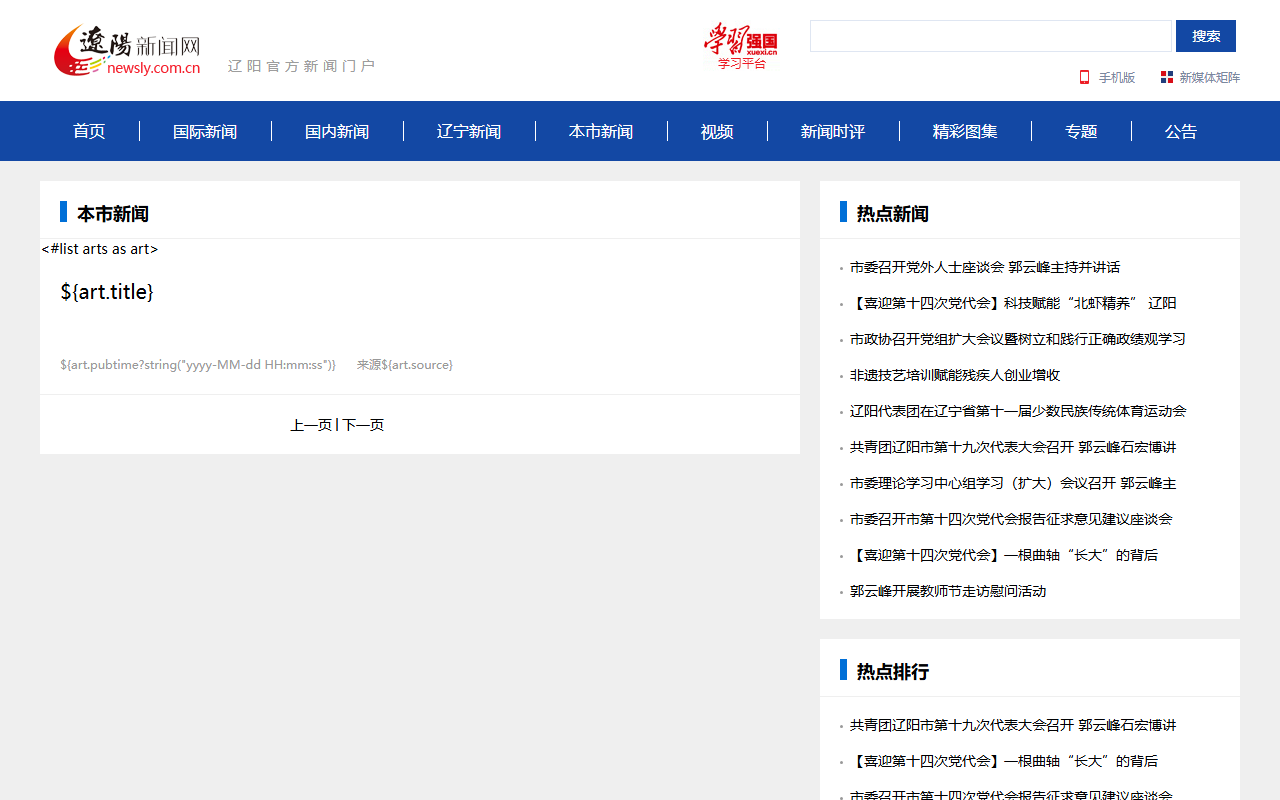This screenshot has width=1280, height=800.
Task: Click the red mobile phone icon
Action: [1084, 77]
